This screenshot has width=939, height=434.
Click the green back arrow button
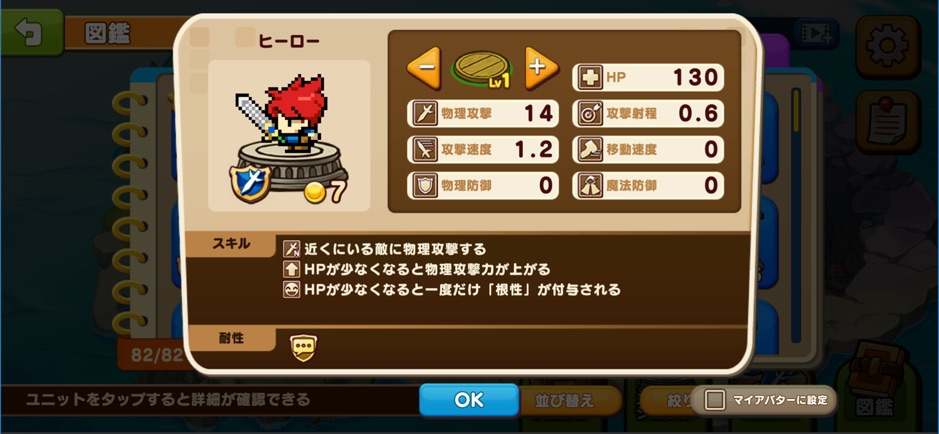tap(32, 32)
